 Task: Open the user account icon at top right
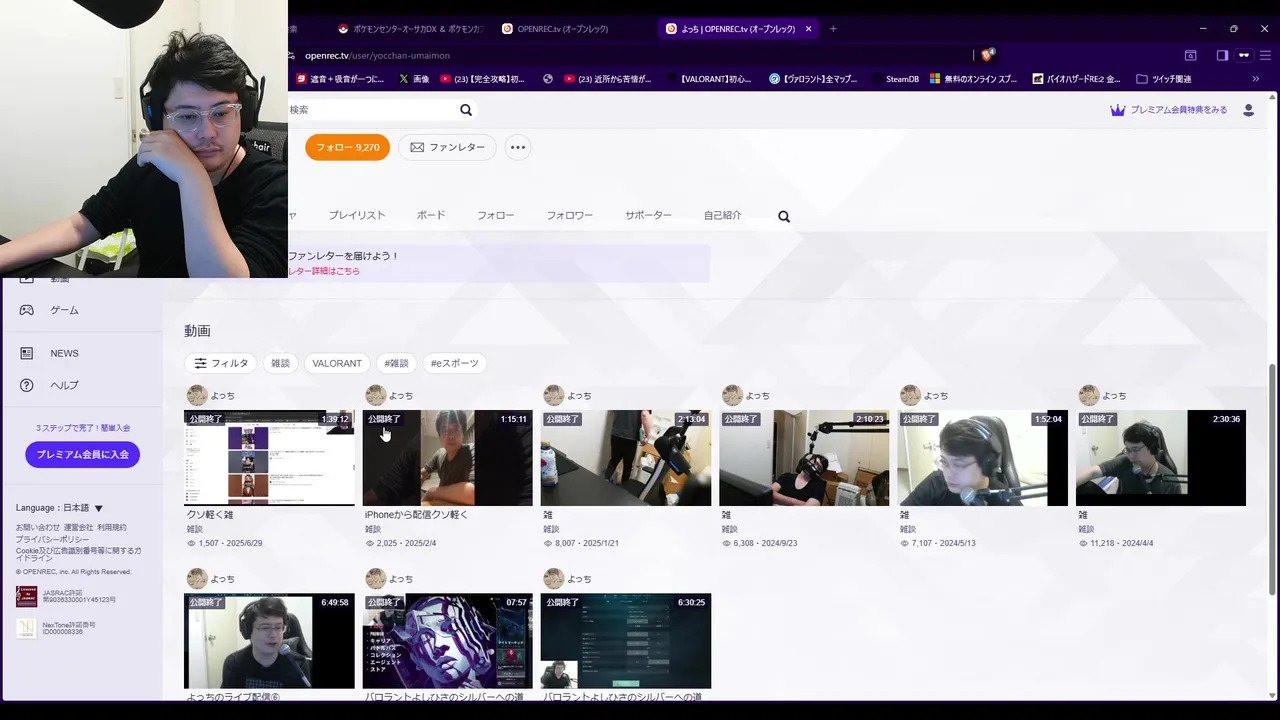(x=1248, y=110)
